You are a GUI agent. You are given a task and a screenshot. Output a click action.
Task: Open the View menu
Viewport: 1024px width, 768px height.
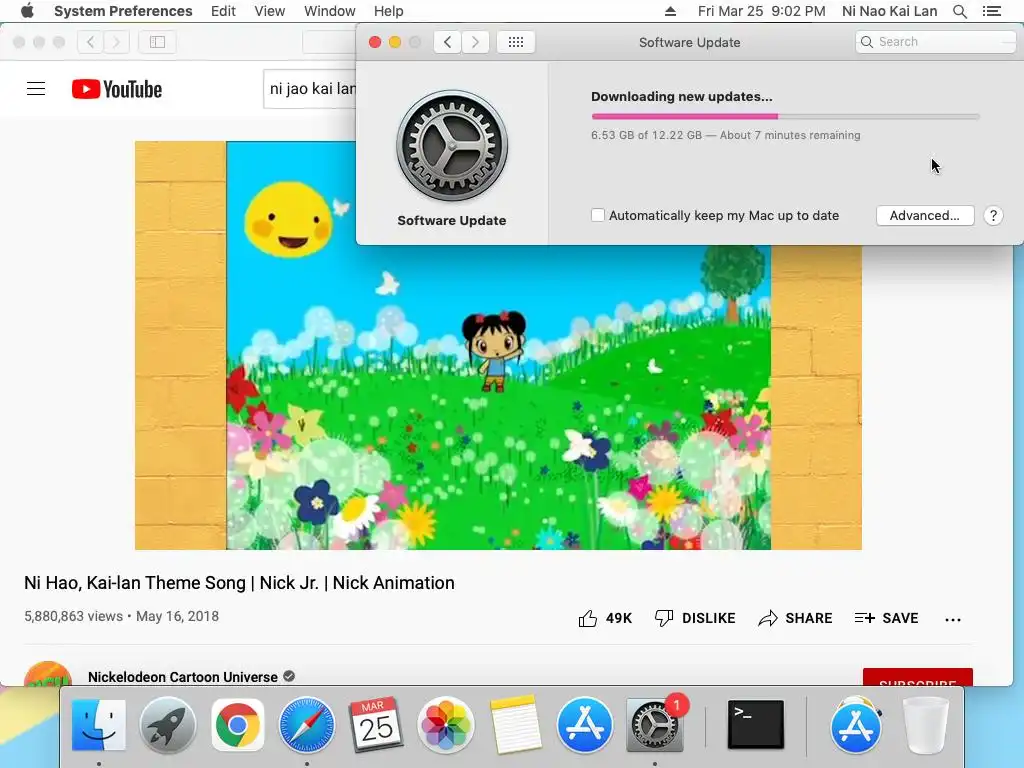269,11
